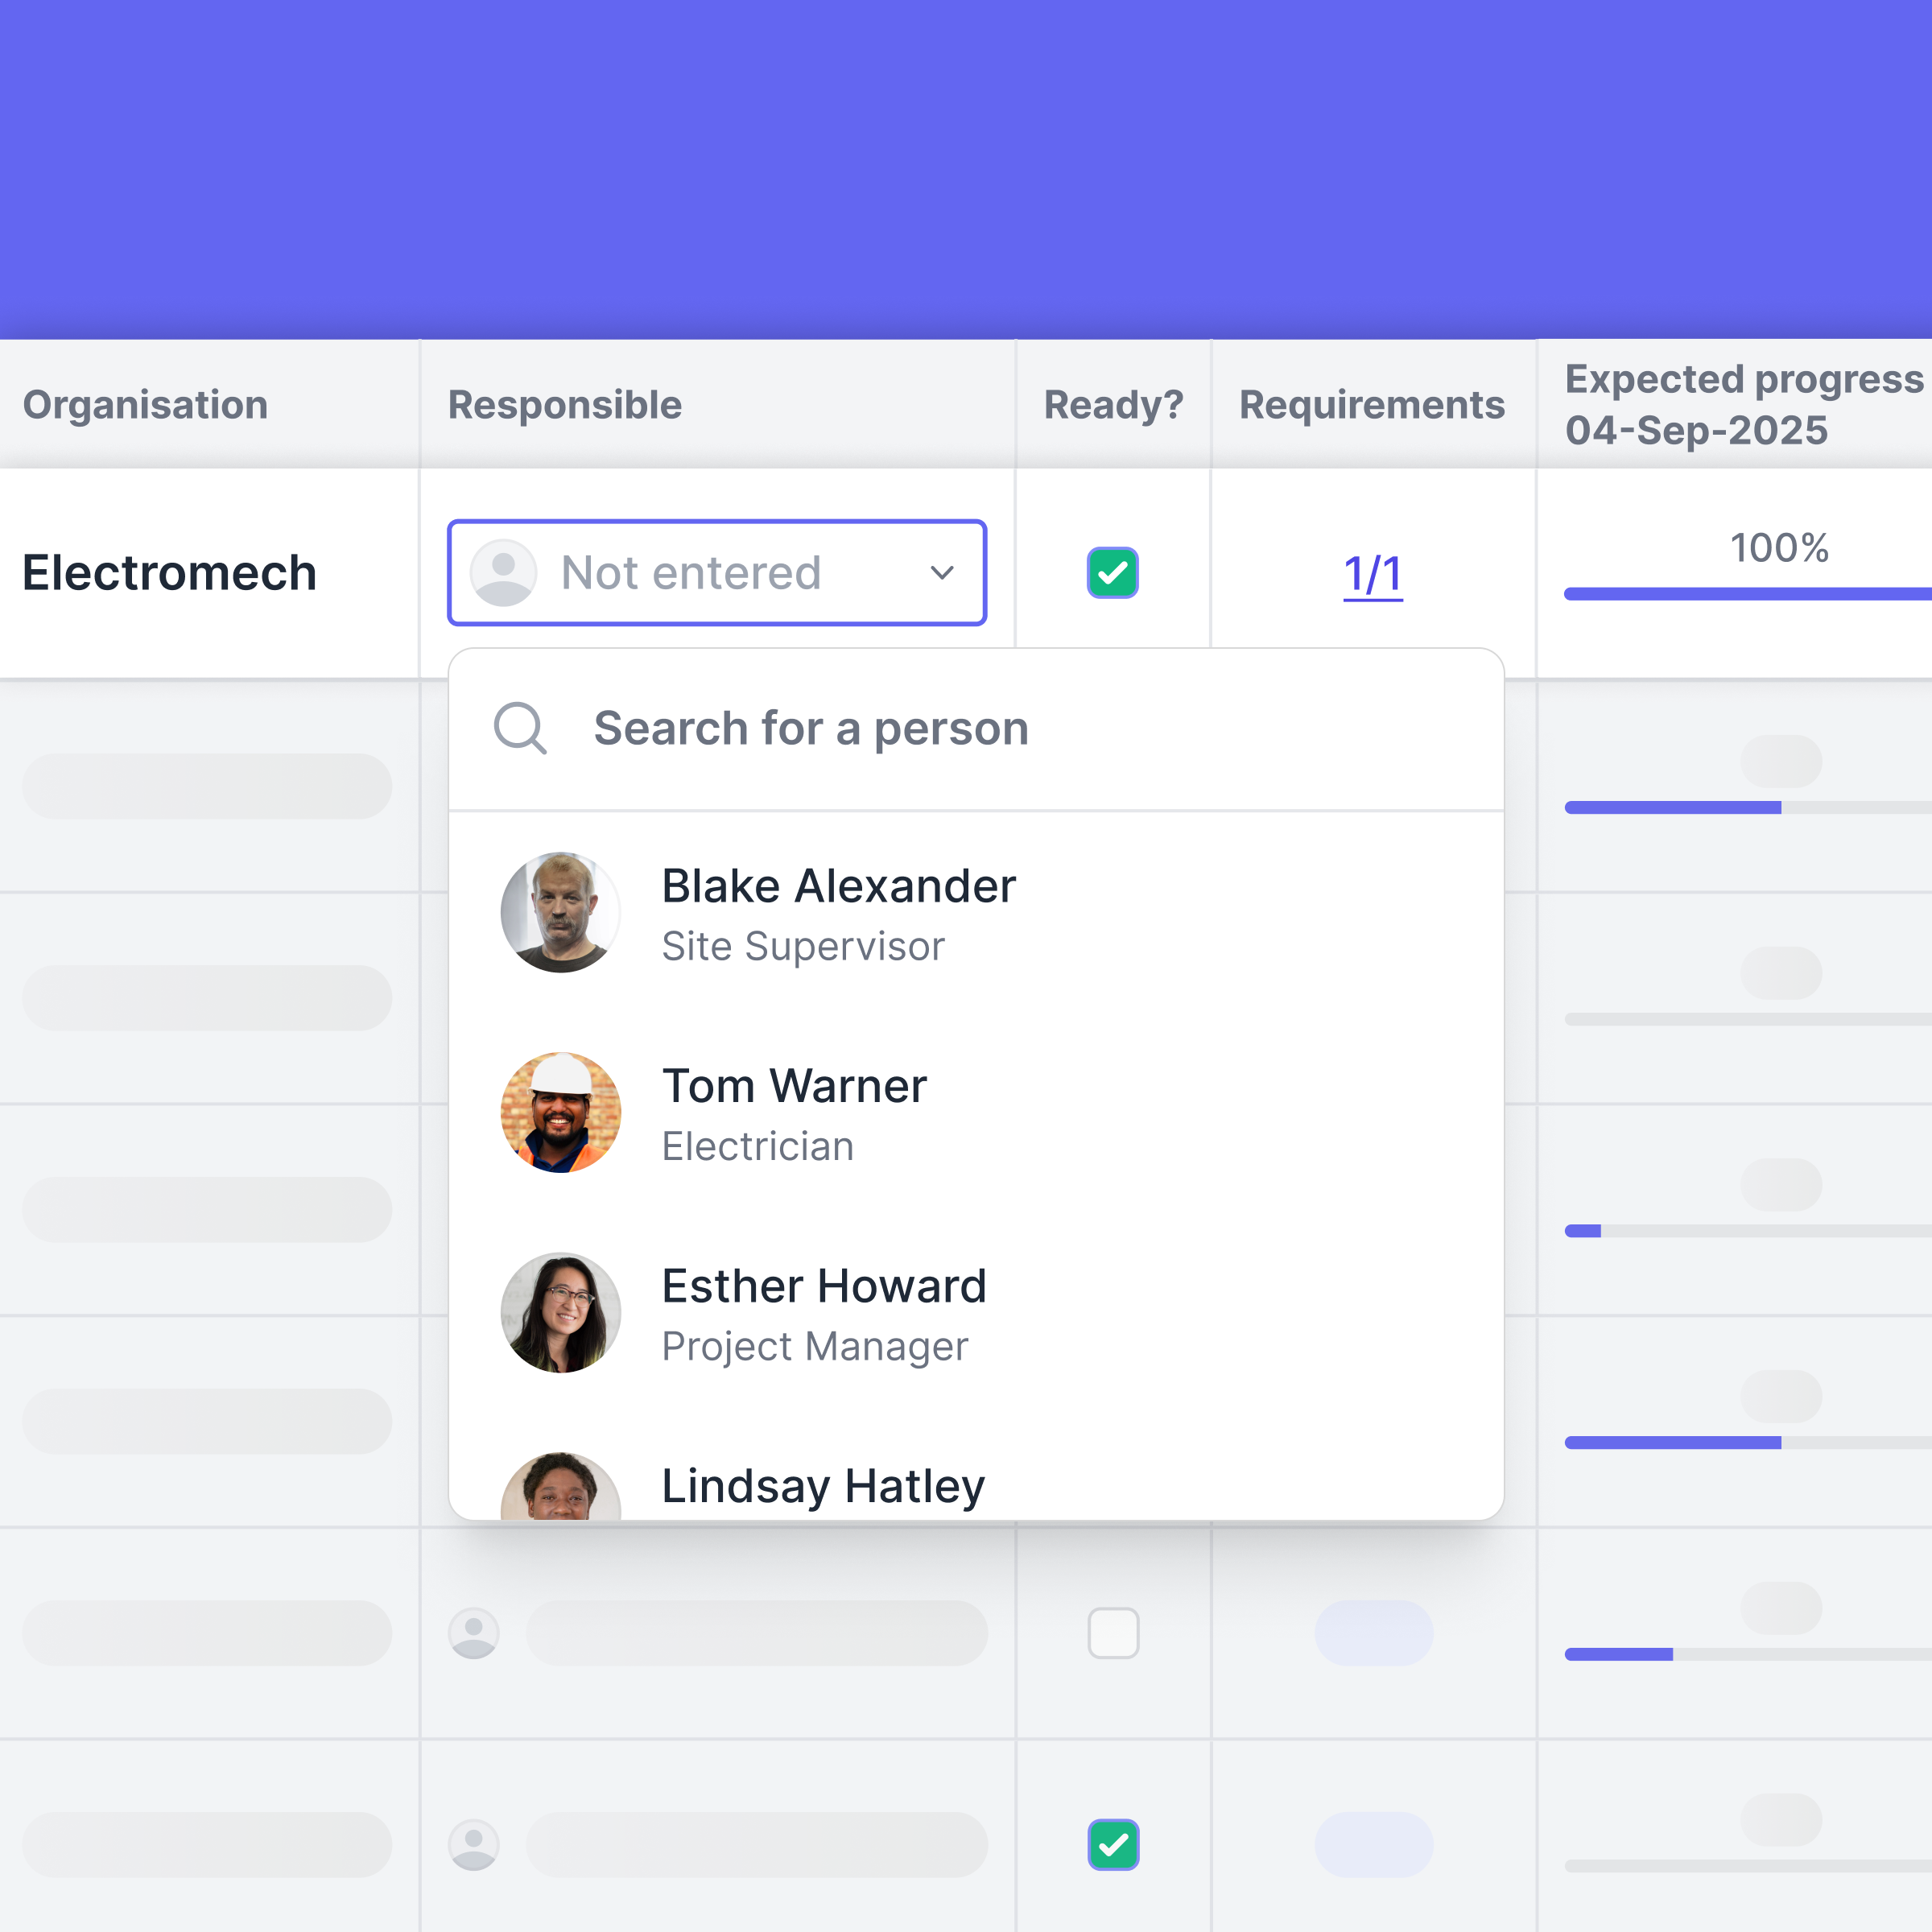This screenshot has height=1932, width=1932.
Task: Tick the unchecked Ready checkbox
Action: point(1113,1633)
